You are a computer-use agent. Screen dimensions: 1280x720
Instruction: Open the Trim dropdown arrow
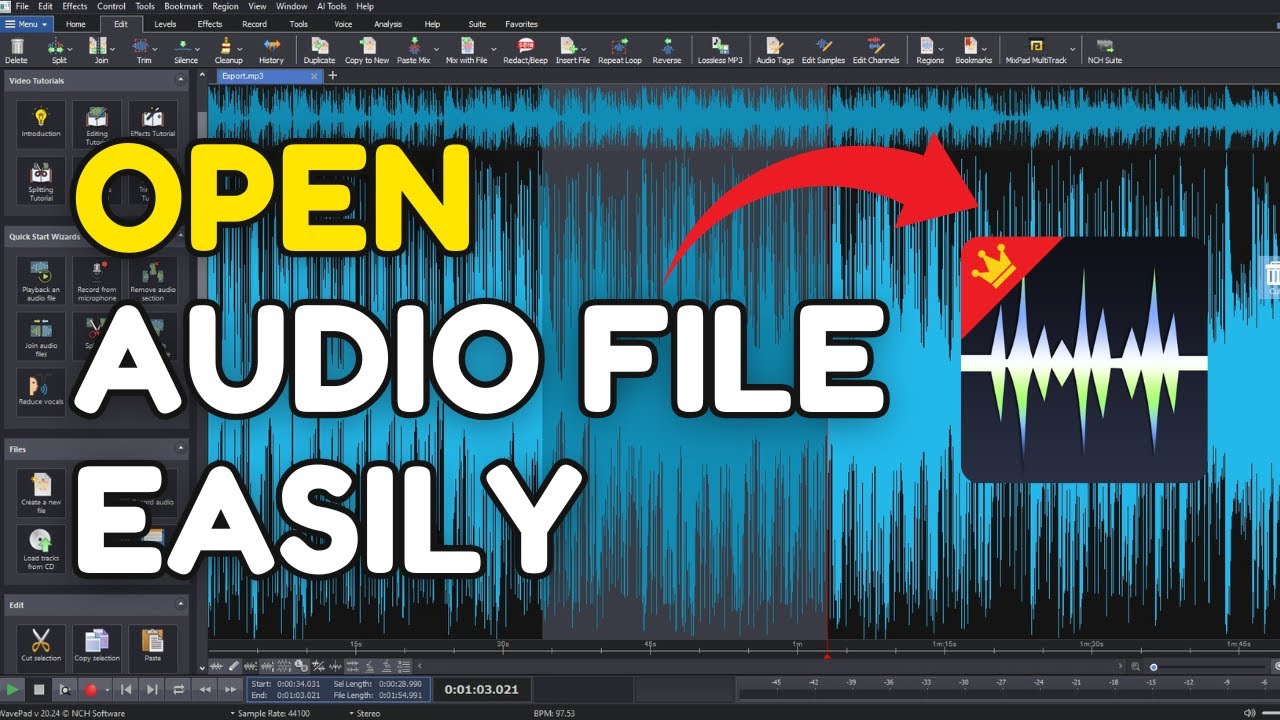tap(157, 47)
